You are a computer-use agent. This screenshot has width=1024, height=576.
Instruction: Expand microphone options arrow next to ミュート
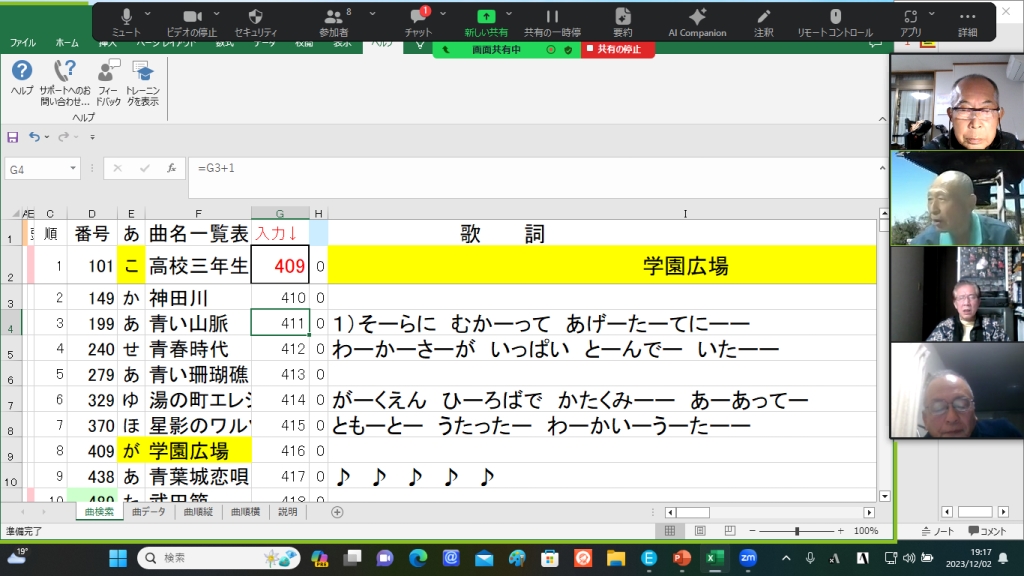click(148, 14)
